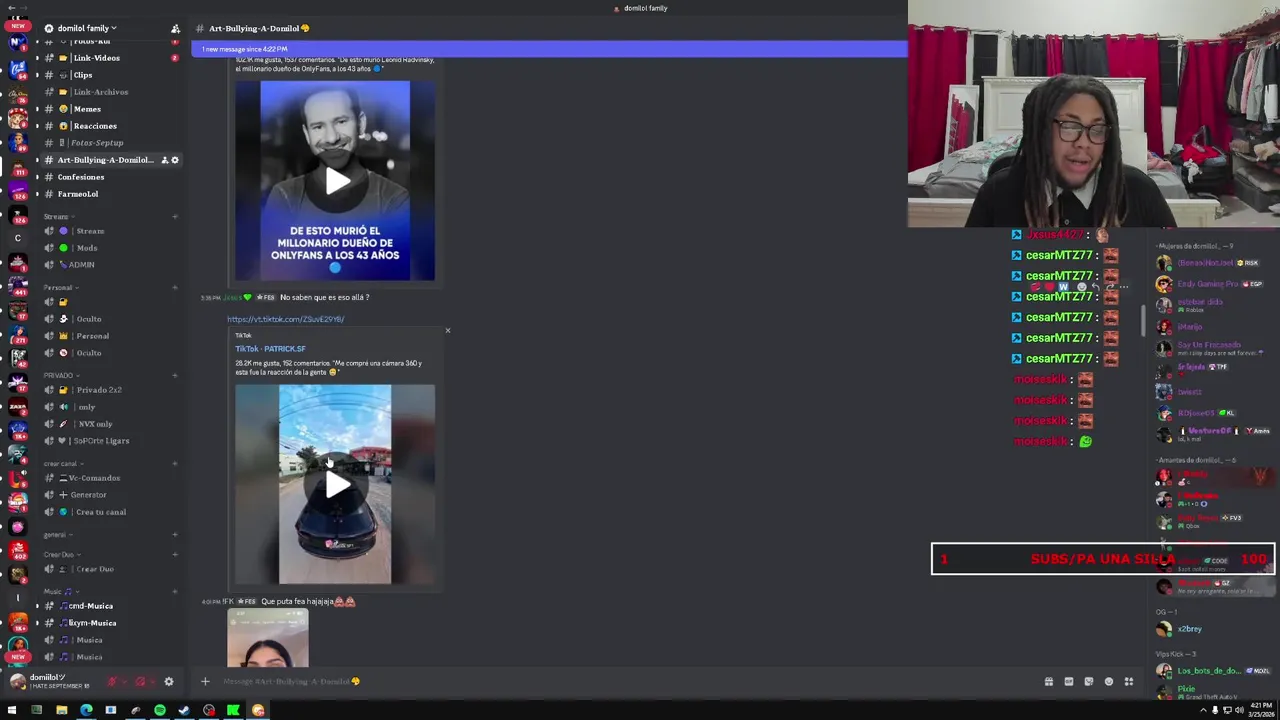Screen dimensions: 1280x720
Task: Open the emoji picker
Action: click(1108, 682)
